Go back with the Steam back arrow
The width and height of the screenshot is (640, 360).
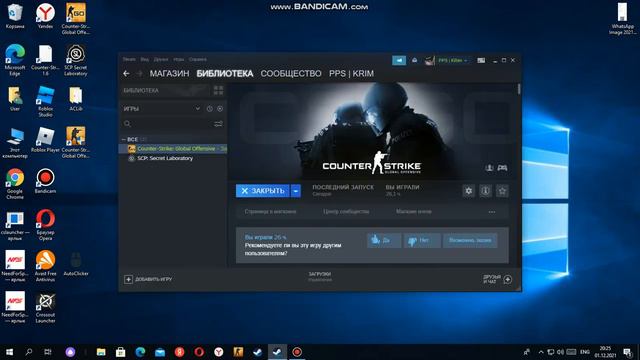click(126, 73)
